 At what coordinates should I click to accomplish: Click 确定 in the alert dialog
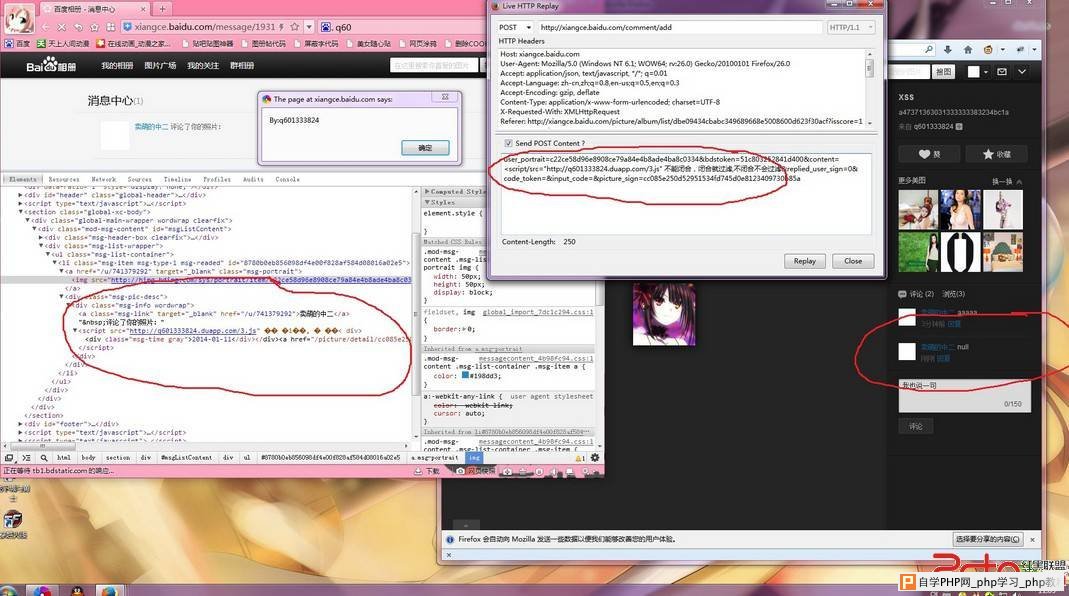point(425,147)
